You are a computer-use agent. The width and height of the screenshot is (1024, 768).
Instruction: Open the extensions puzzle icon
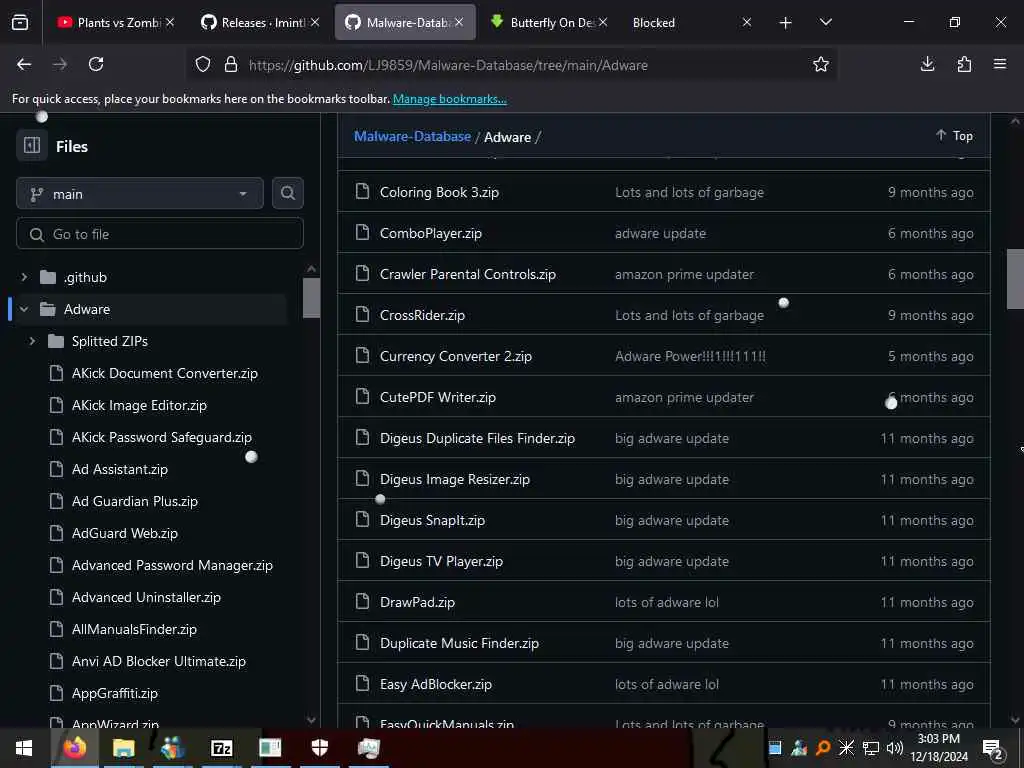click(x=964, y=64)
